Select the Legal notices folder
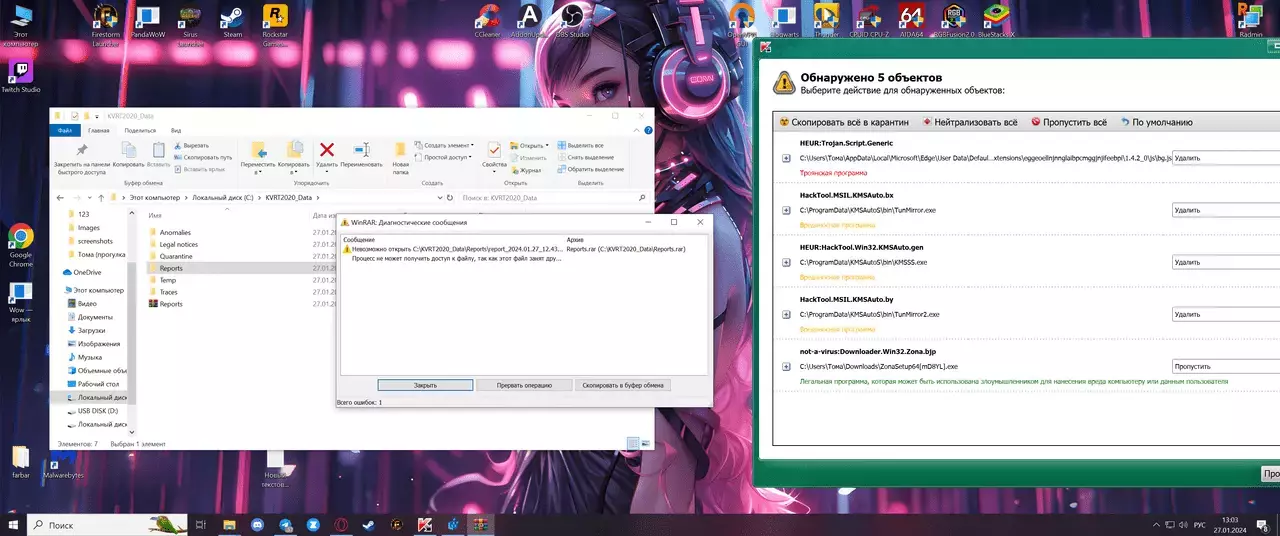 [179, 244]
